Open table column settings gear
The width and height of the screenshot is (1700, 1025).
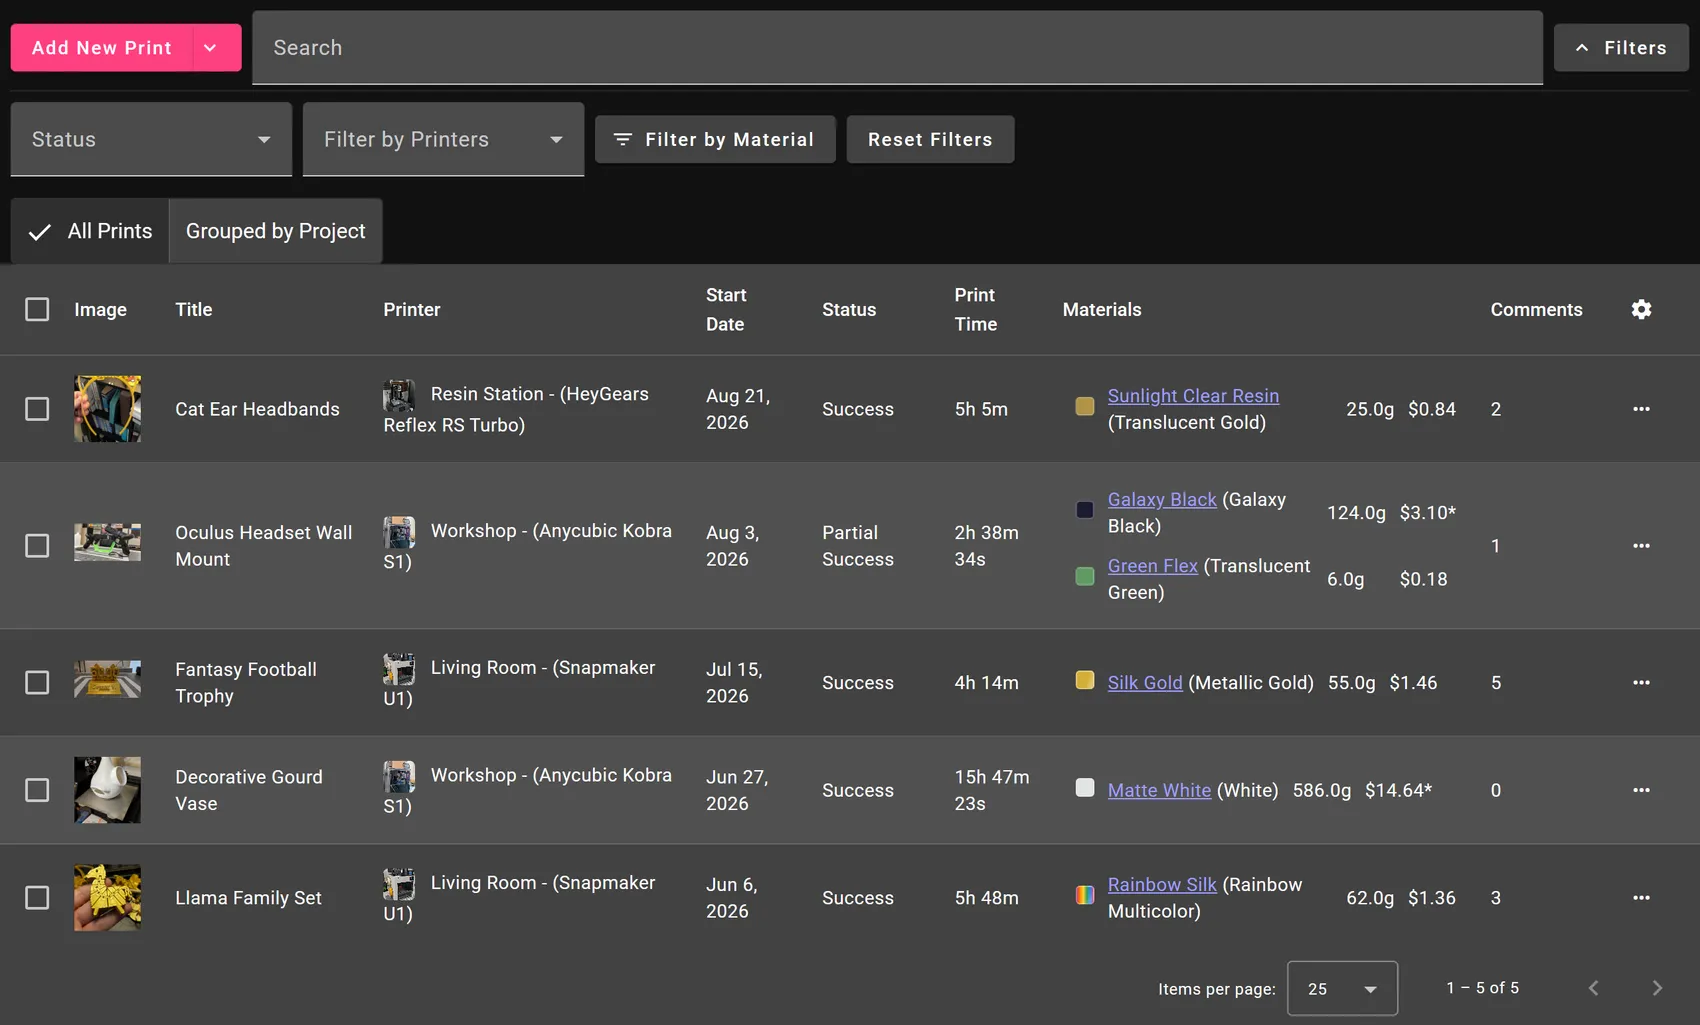(x=1641, y=310)
